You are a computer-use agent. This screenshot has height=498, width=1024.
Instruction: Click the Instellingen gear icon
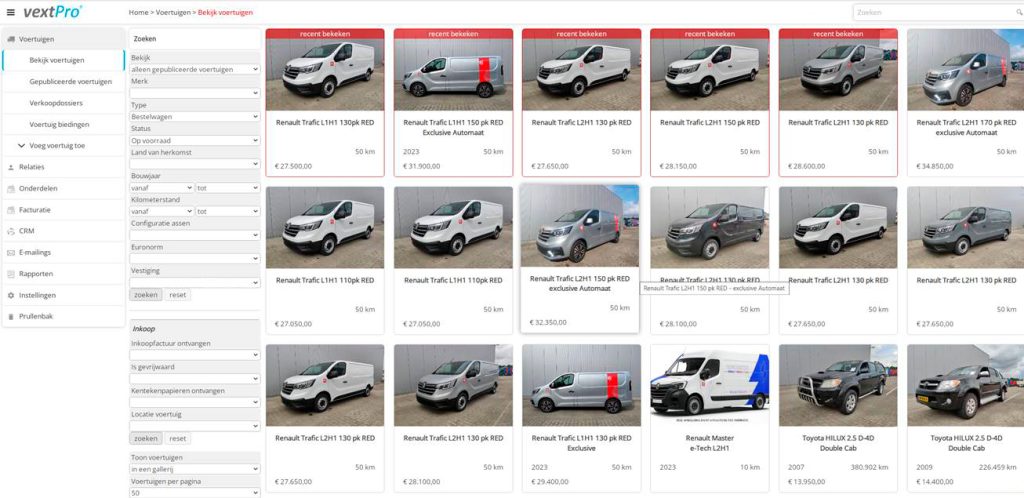point(10,295)
